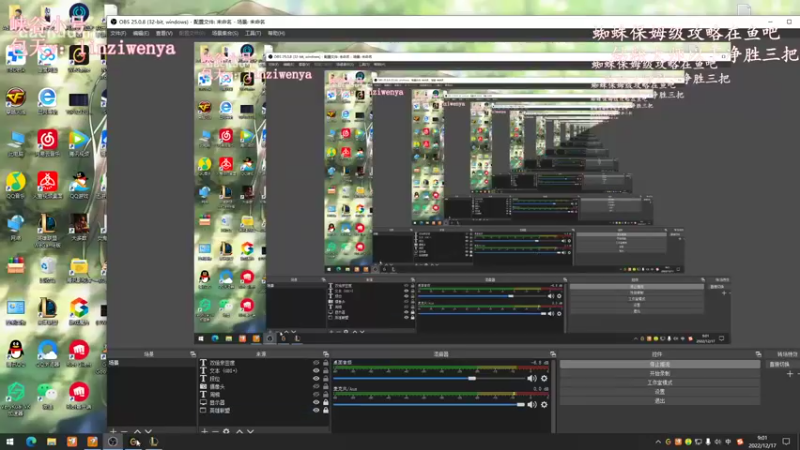800x450 pixels.
Task: Click the 退出 button
Action: [x=660, y=401]
